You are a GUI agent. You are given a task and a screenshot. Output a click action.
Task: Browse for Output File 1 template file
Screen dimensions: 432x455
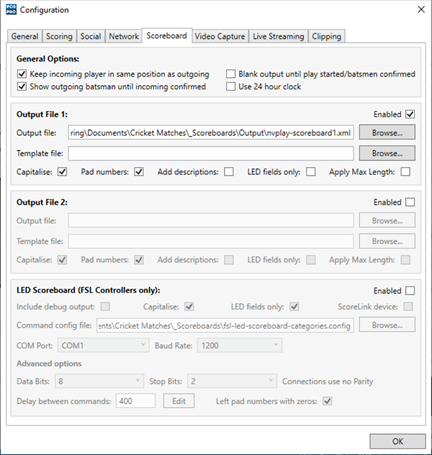[387, 153]
